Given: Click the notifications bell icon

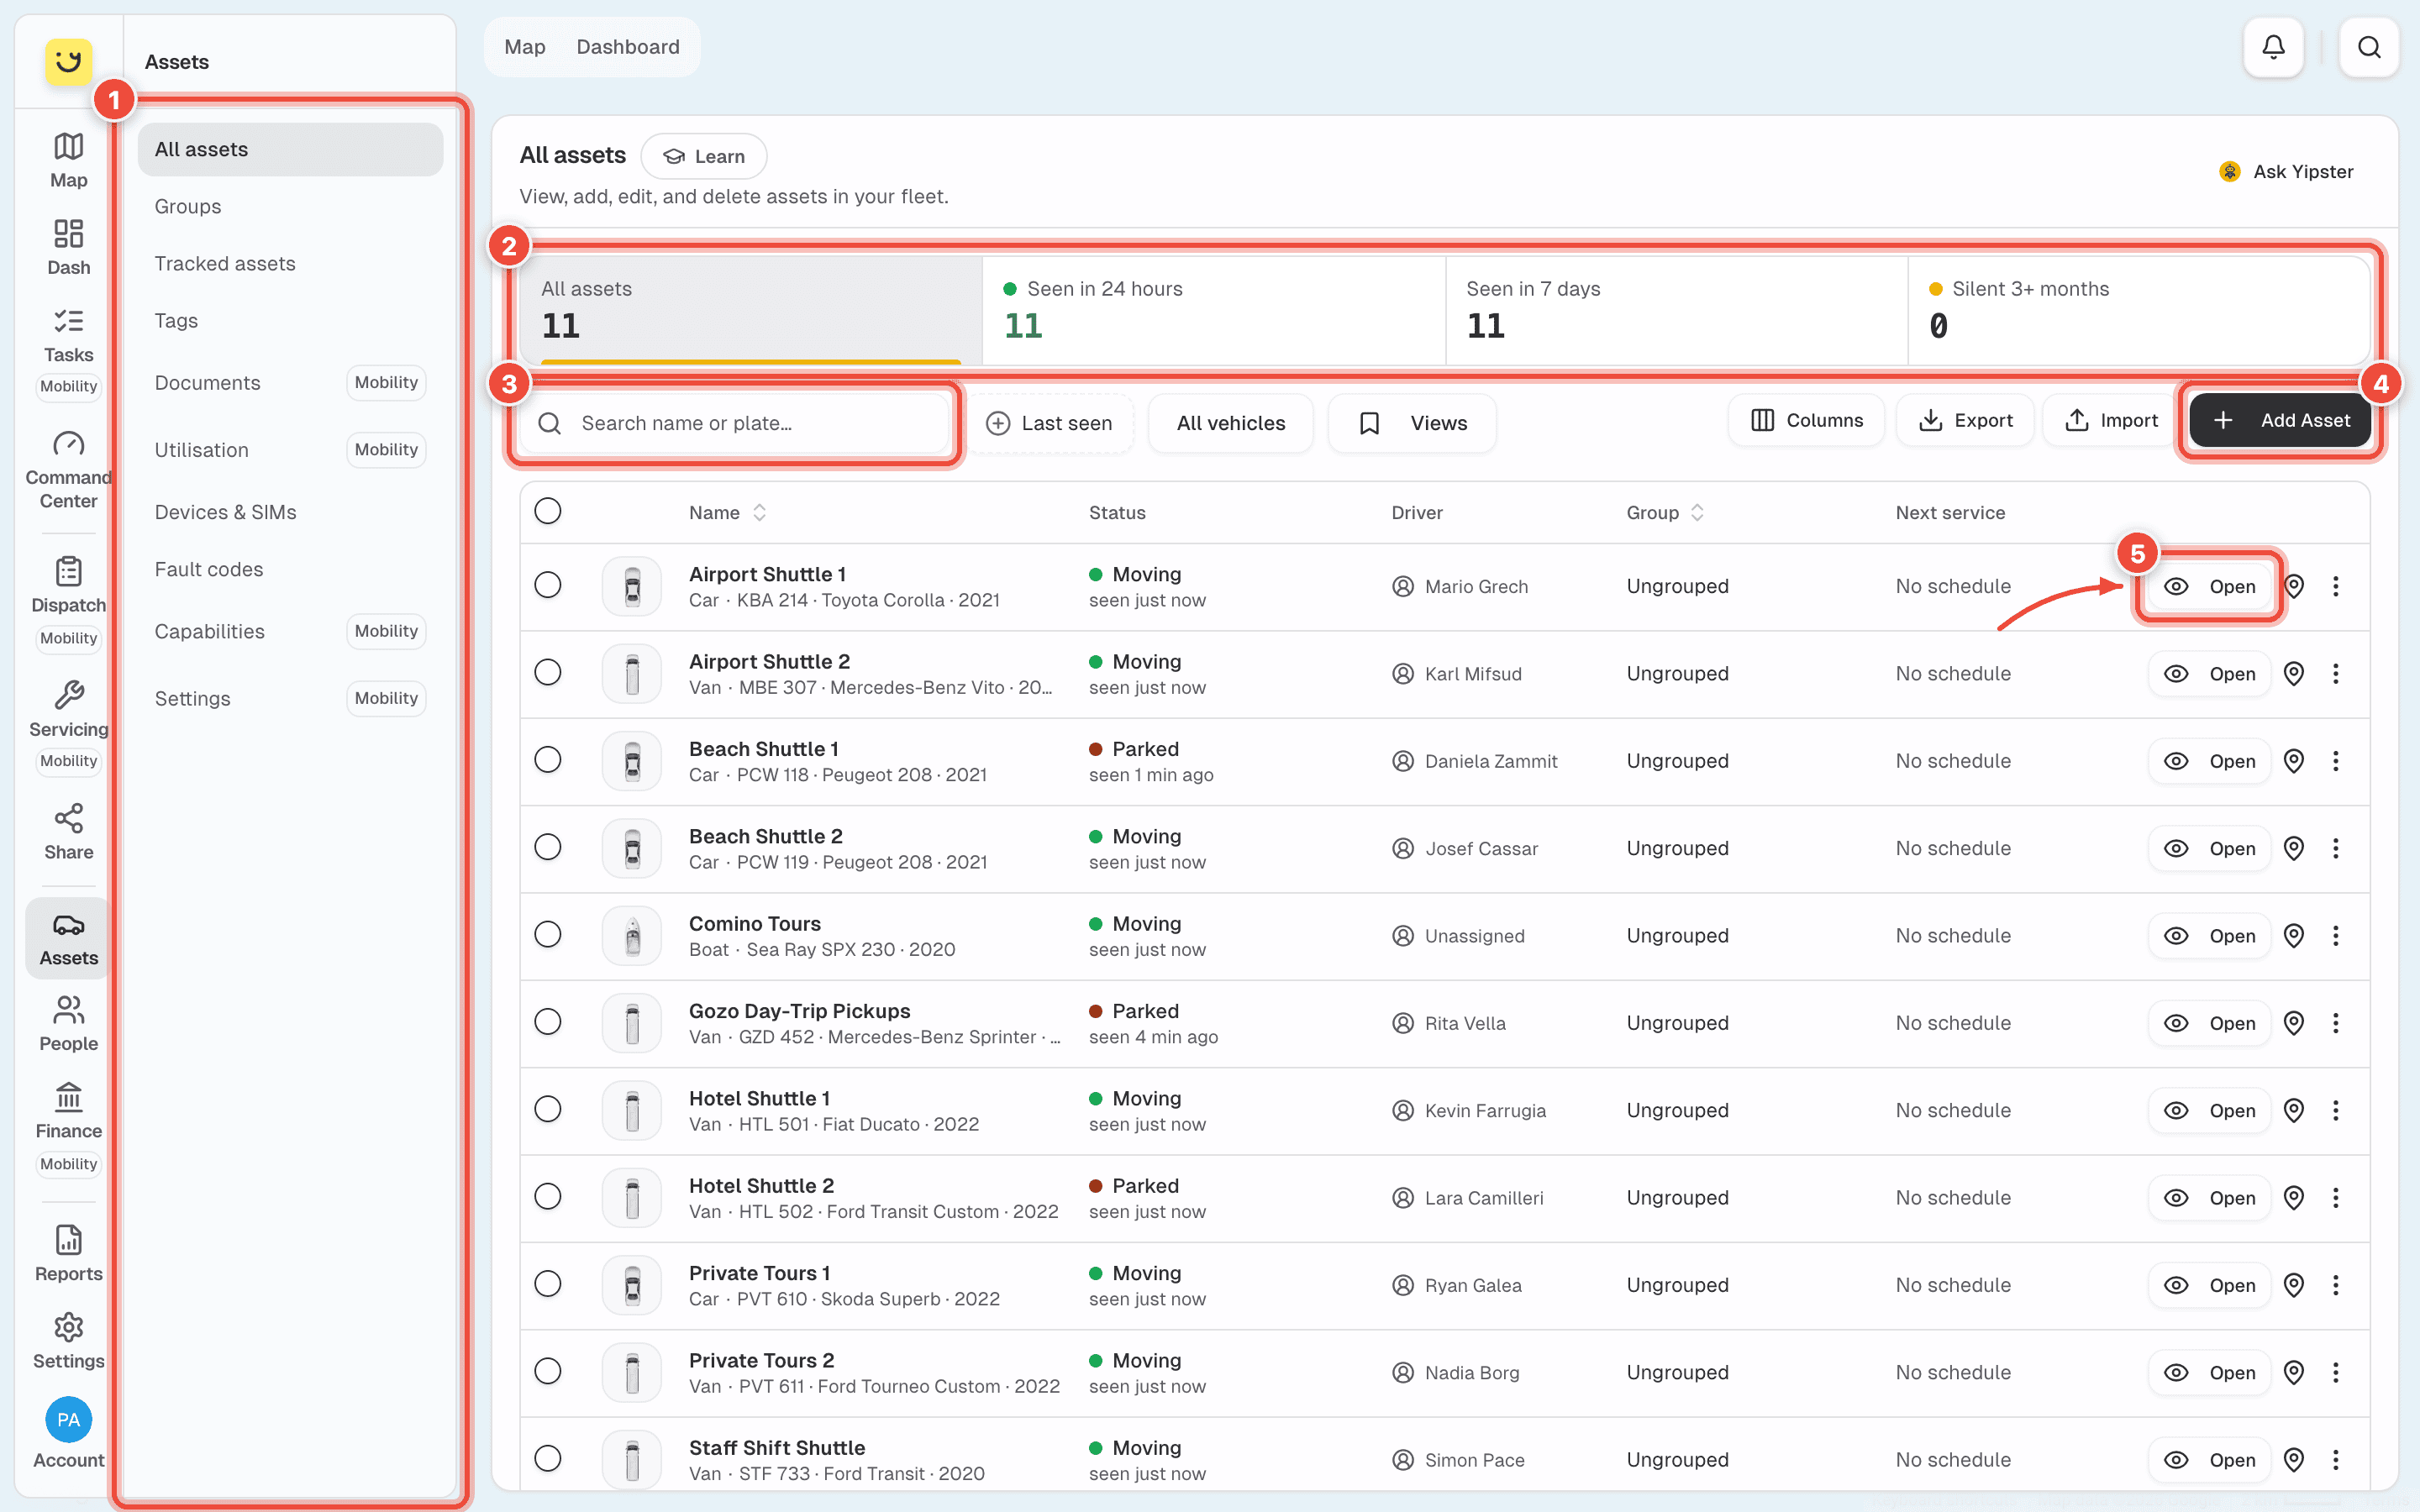Looking at the screenshot, I should pyautogui.click(x=2273, y=47).
